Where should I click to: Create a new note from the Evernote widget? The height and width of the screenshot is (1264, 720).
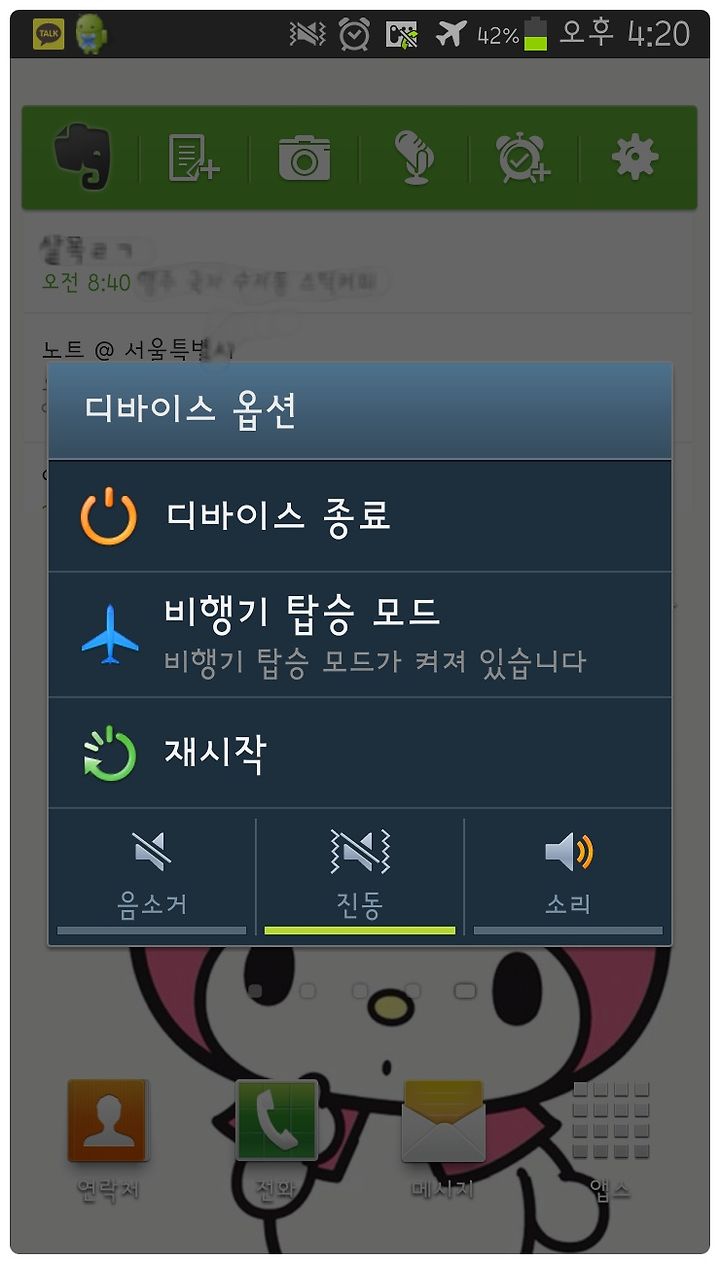tap(193, 157)
